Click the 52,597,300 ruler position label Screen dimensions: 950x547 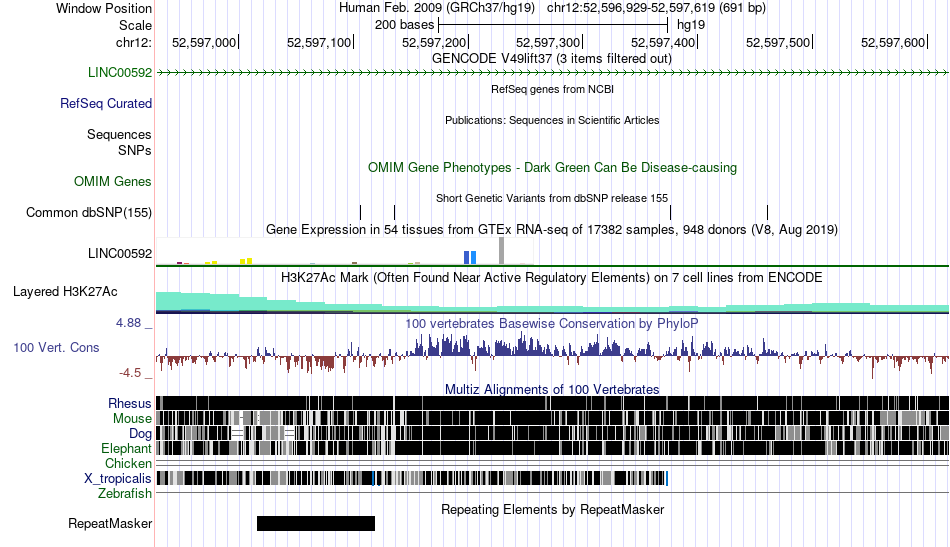click(x=548, y=42)
